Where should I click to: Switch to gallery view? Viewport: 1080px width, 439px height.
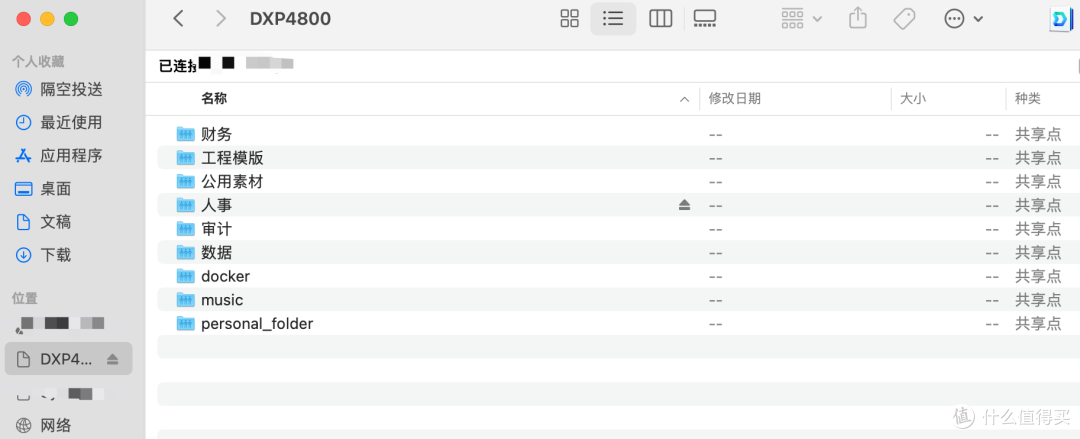[x=705, y=19]
